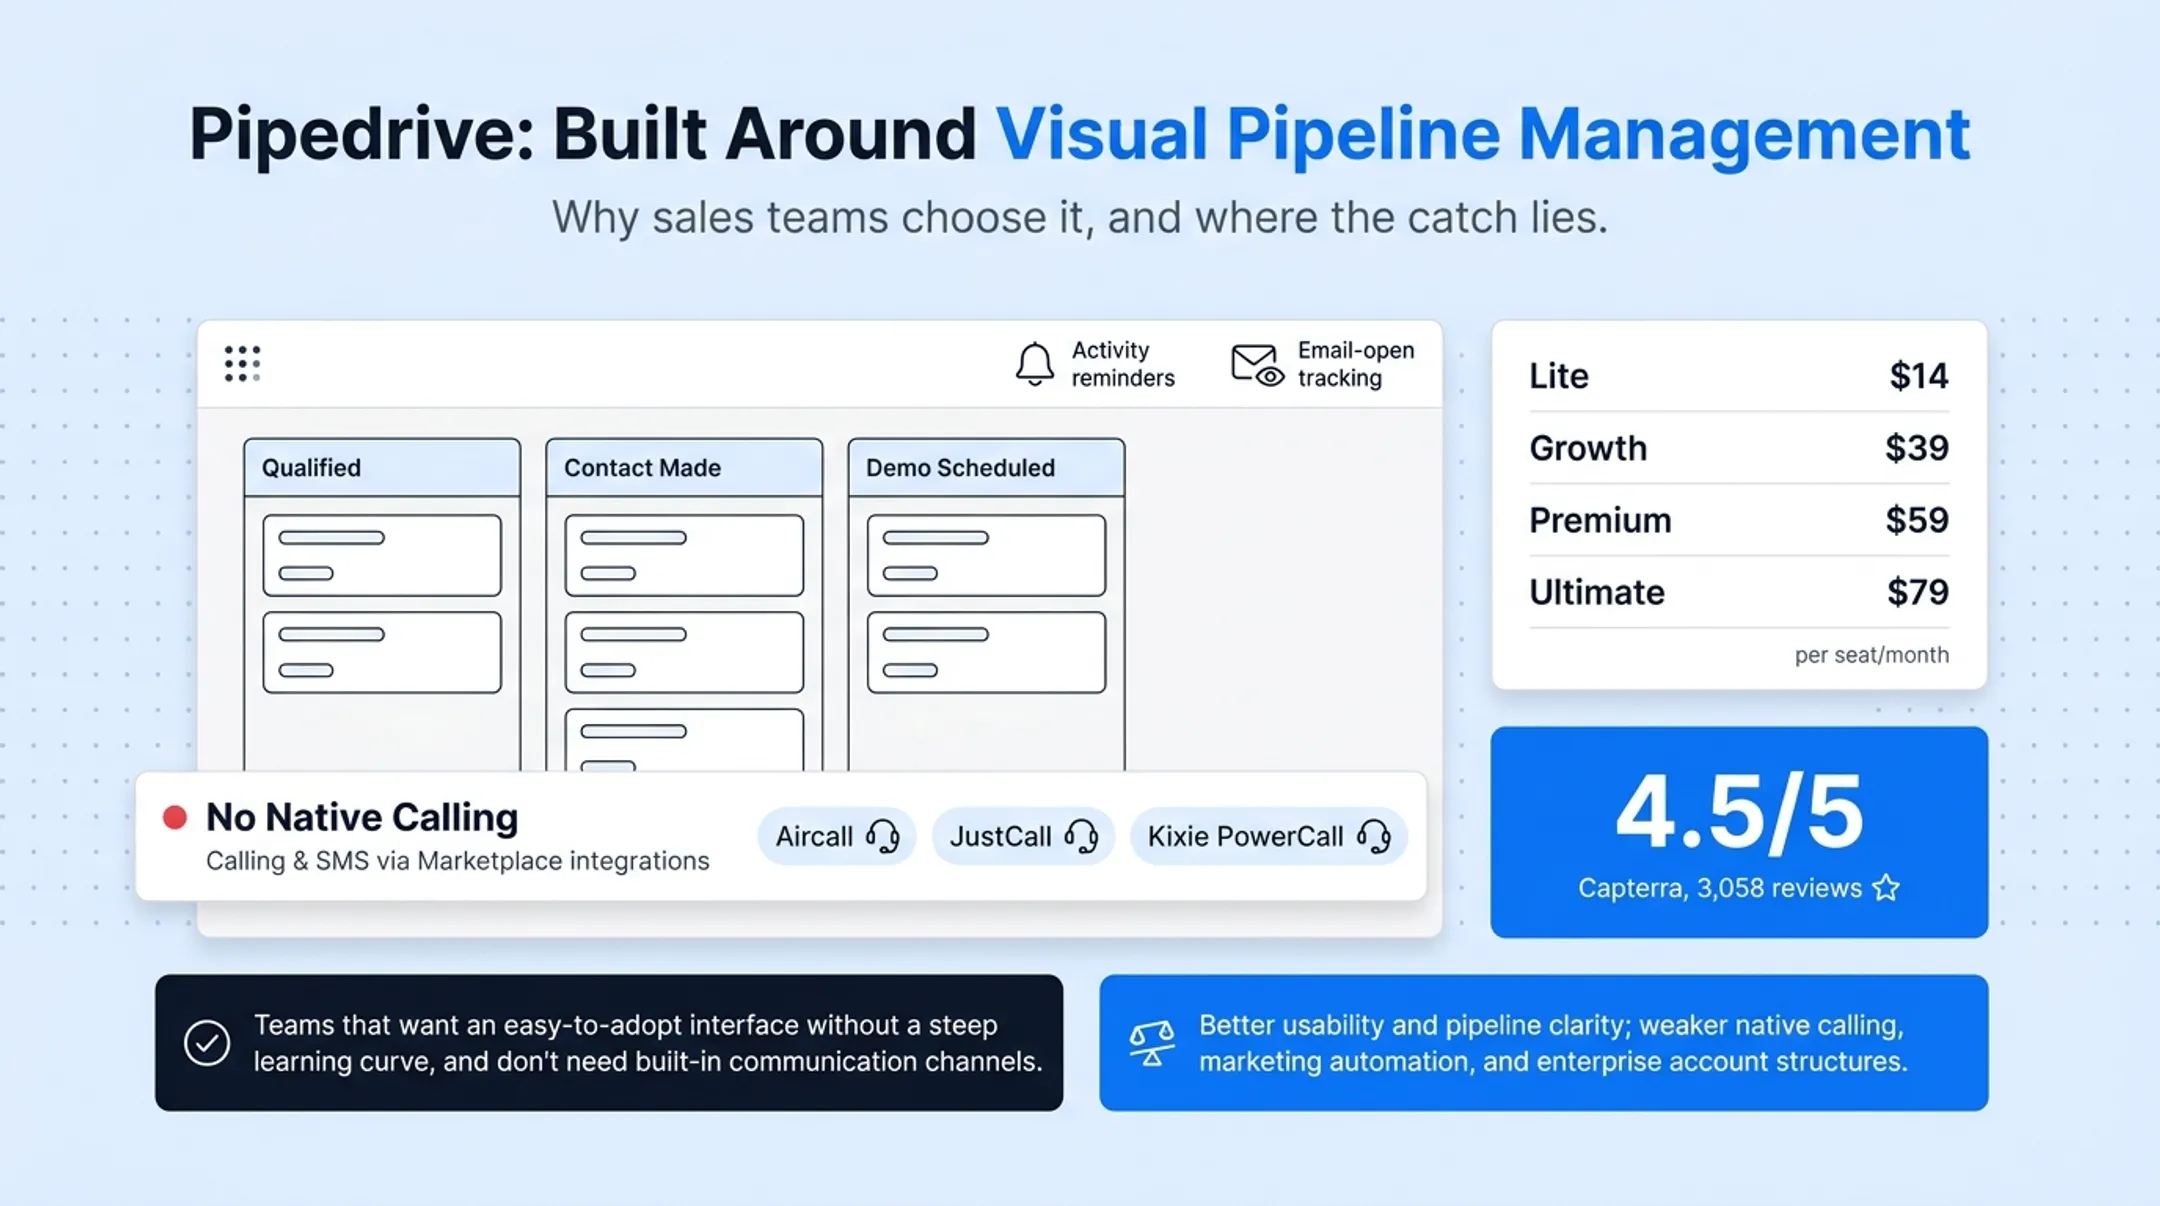
Task: Click the checkmark circle icon in dark banner
Action: [x=207, y=1043]
